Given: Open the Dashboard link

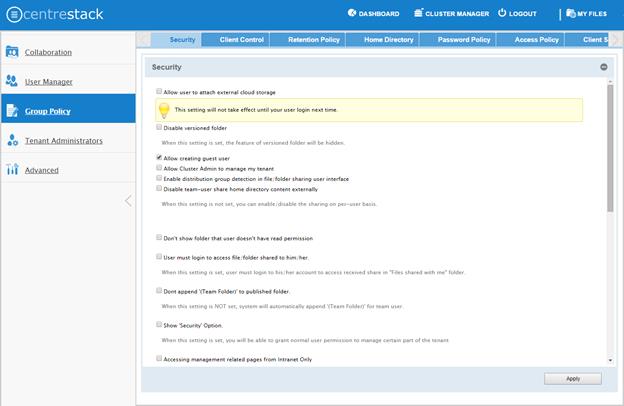Looking at the screenshot, I should coord(379,14).
